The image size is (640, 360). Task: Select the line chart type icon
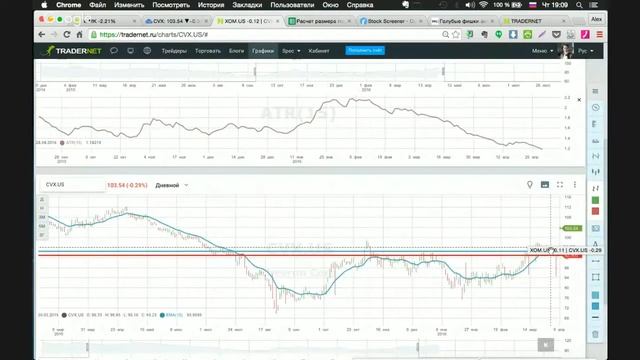pyautogui.click(x=596, y=156)
